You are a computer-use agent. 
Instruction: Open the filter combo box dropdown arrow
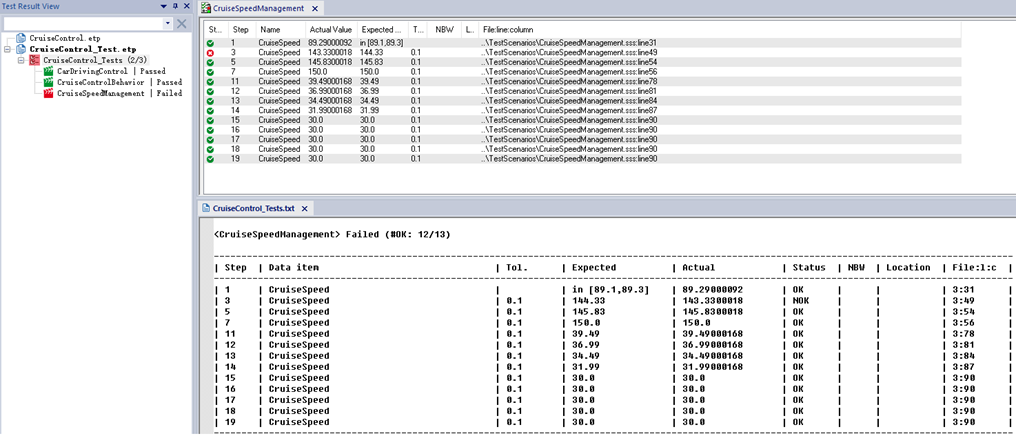pos(168,23)
